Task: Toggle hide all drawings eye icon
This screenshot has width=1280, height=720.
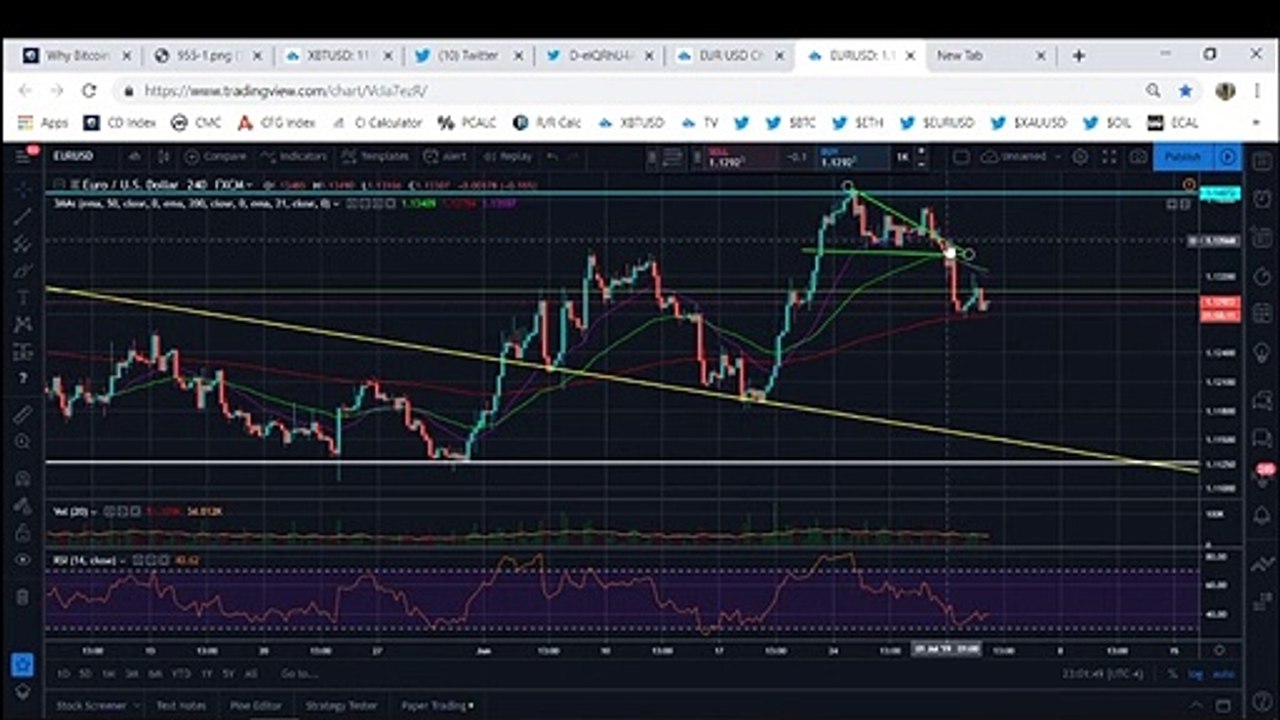Action: [22, 560]
